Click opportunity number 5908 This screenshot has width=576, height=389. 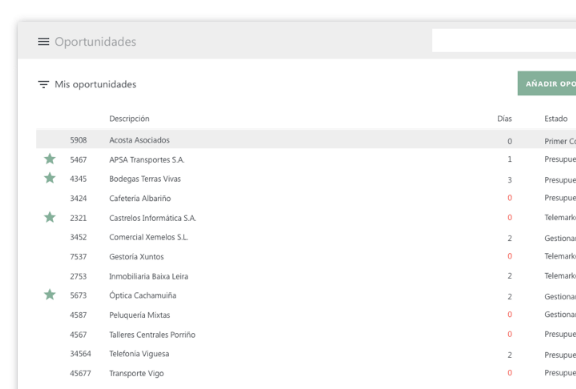tap(78, 140)
